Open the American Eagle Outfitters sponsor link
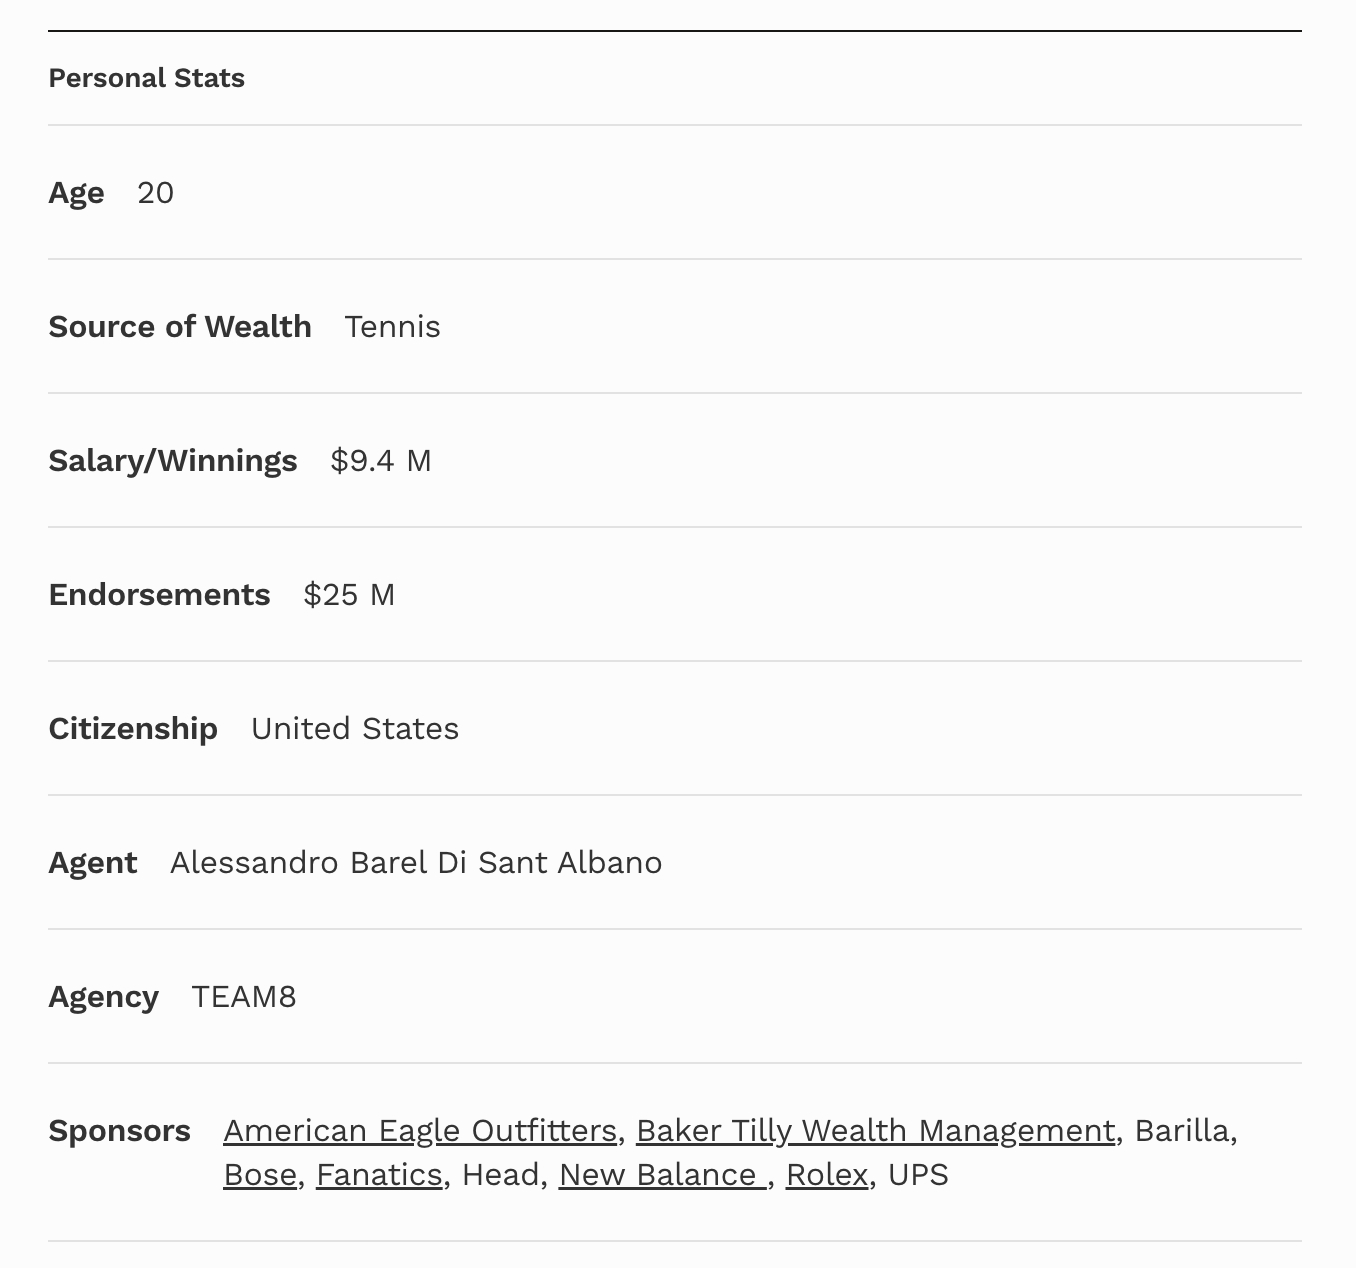The width and height of the screenshot is (1356, 1268). click(420, 1131)
